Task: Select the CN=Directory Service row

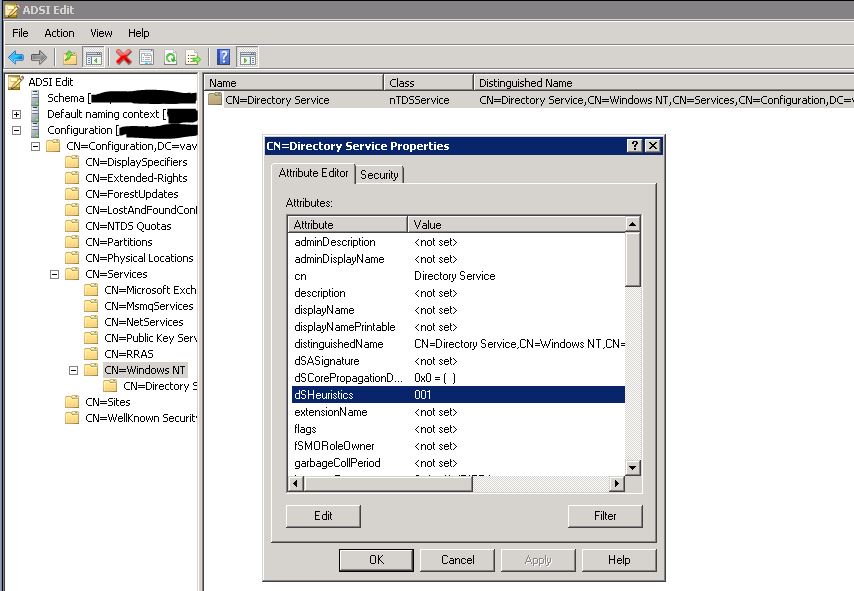Action: pos(280,99)
